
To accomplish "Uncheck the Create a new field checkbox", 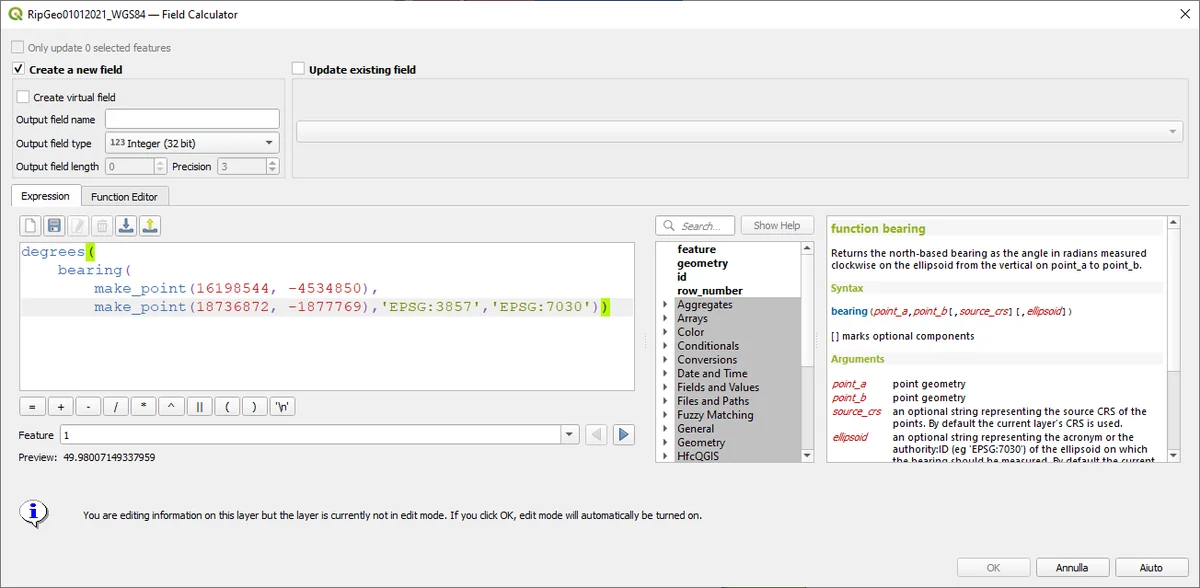I will pyautogui.click(x=18, y=69).
